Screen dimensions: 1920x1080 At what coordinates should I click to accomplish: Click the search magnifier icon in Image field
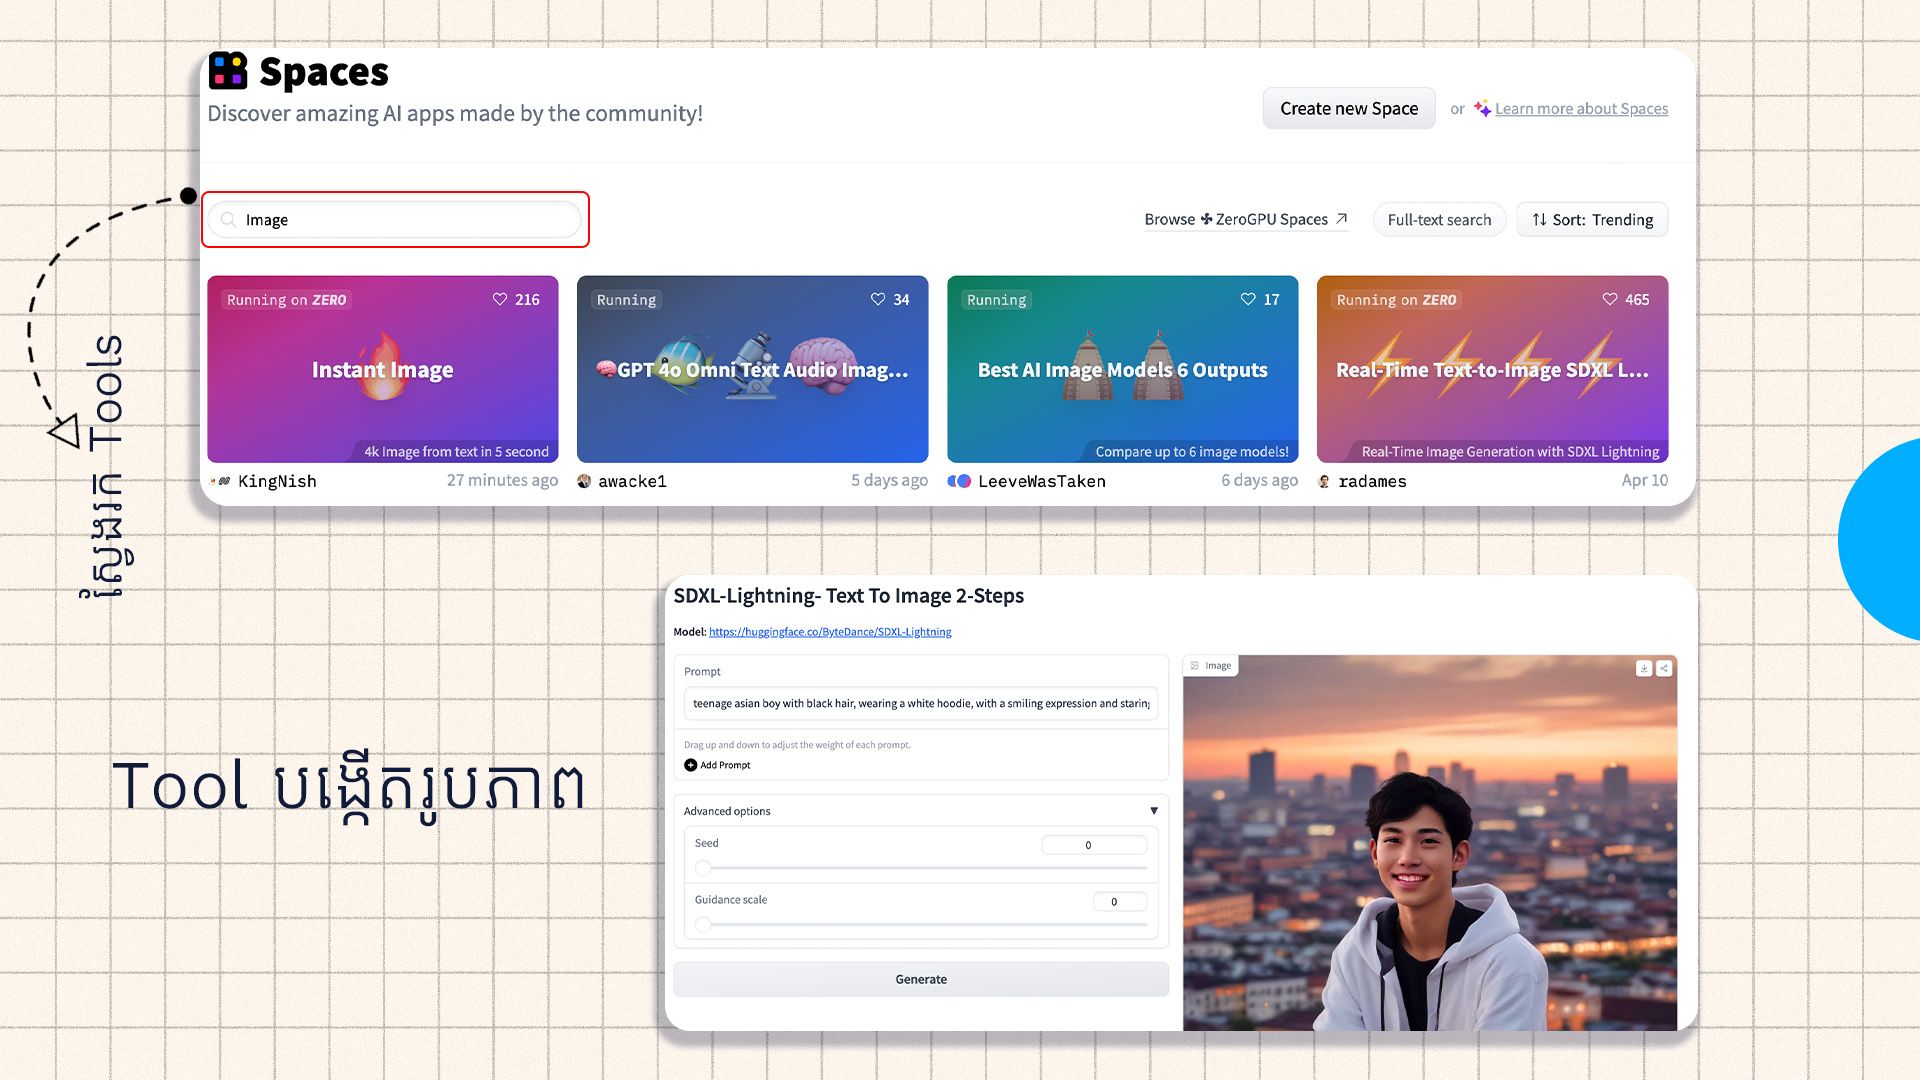[x=229, y=219]
